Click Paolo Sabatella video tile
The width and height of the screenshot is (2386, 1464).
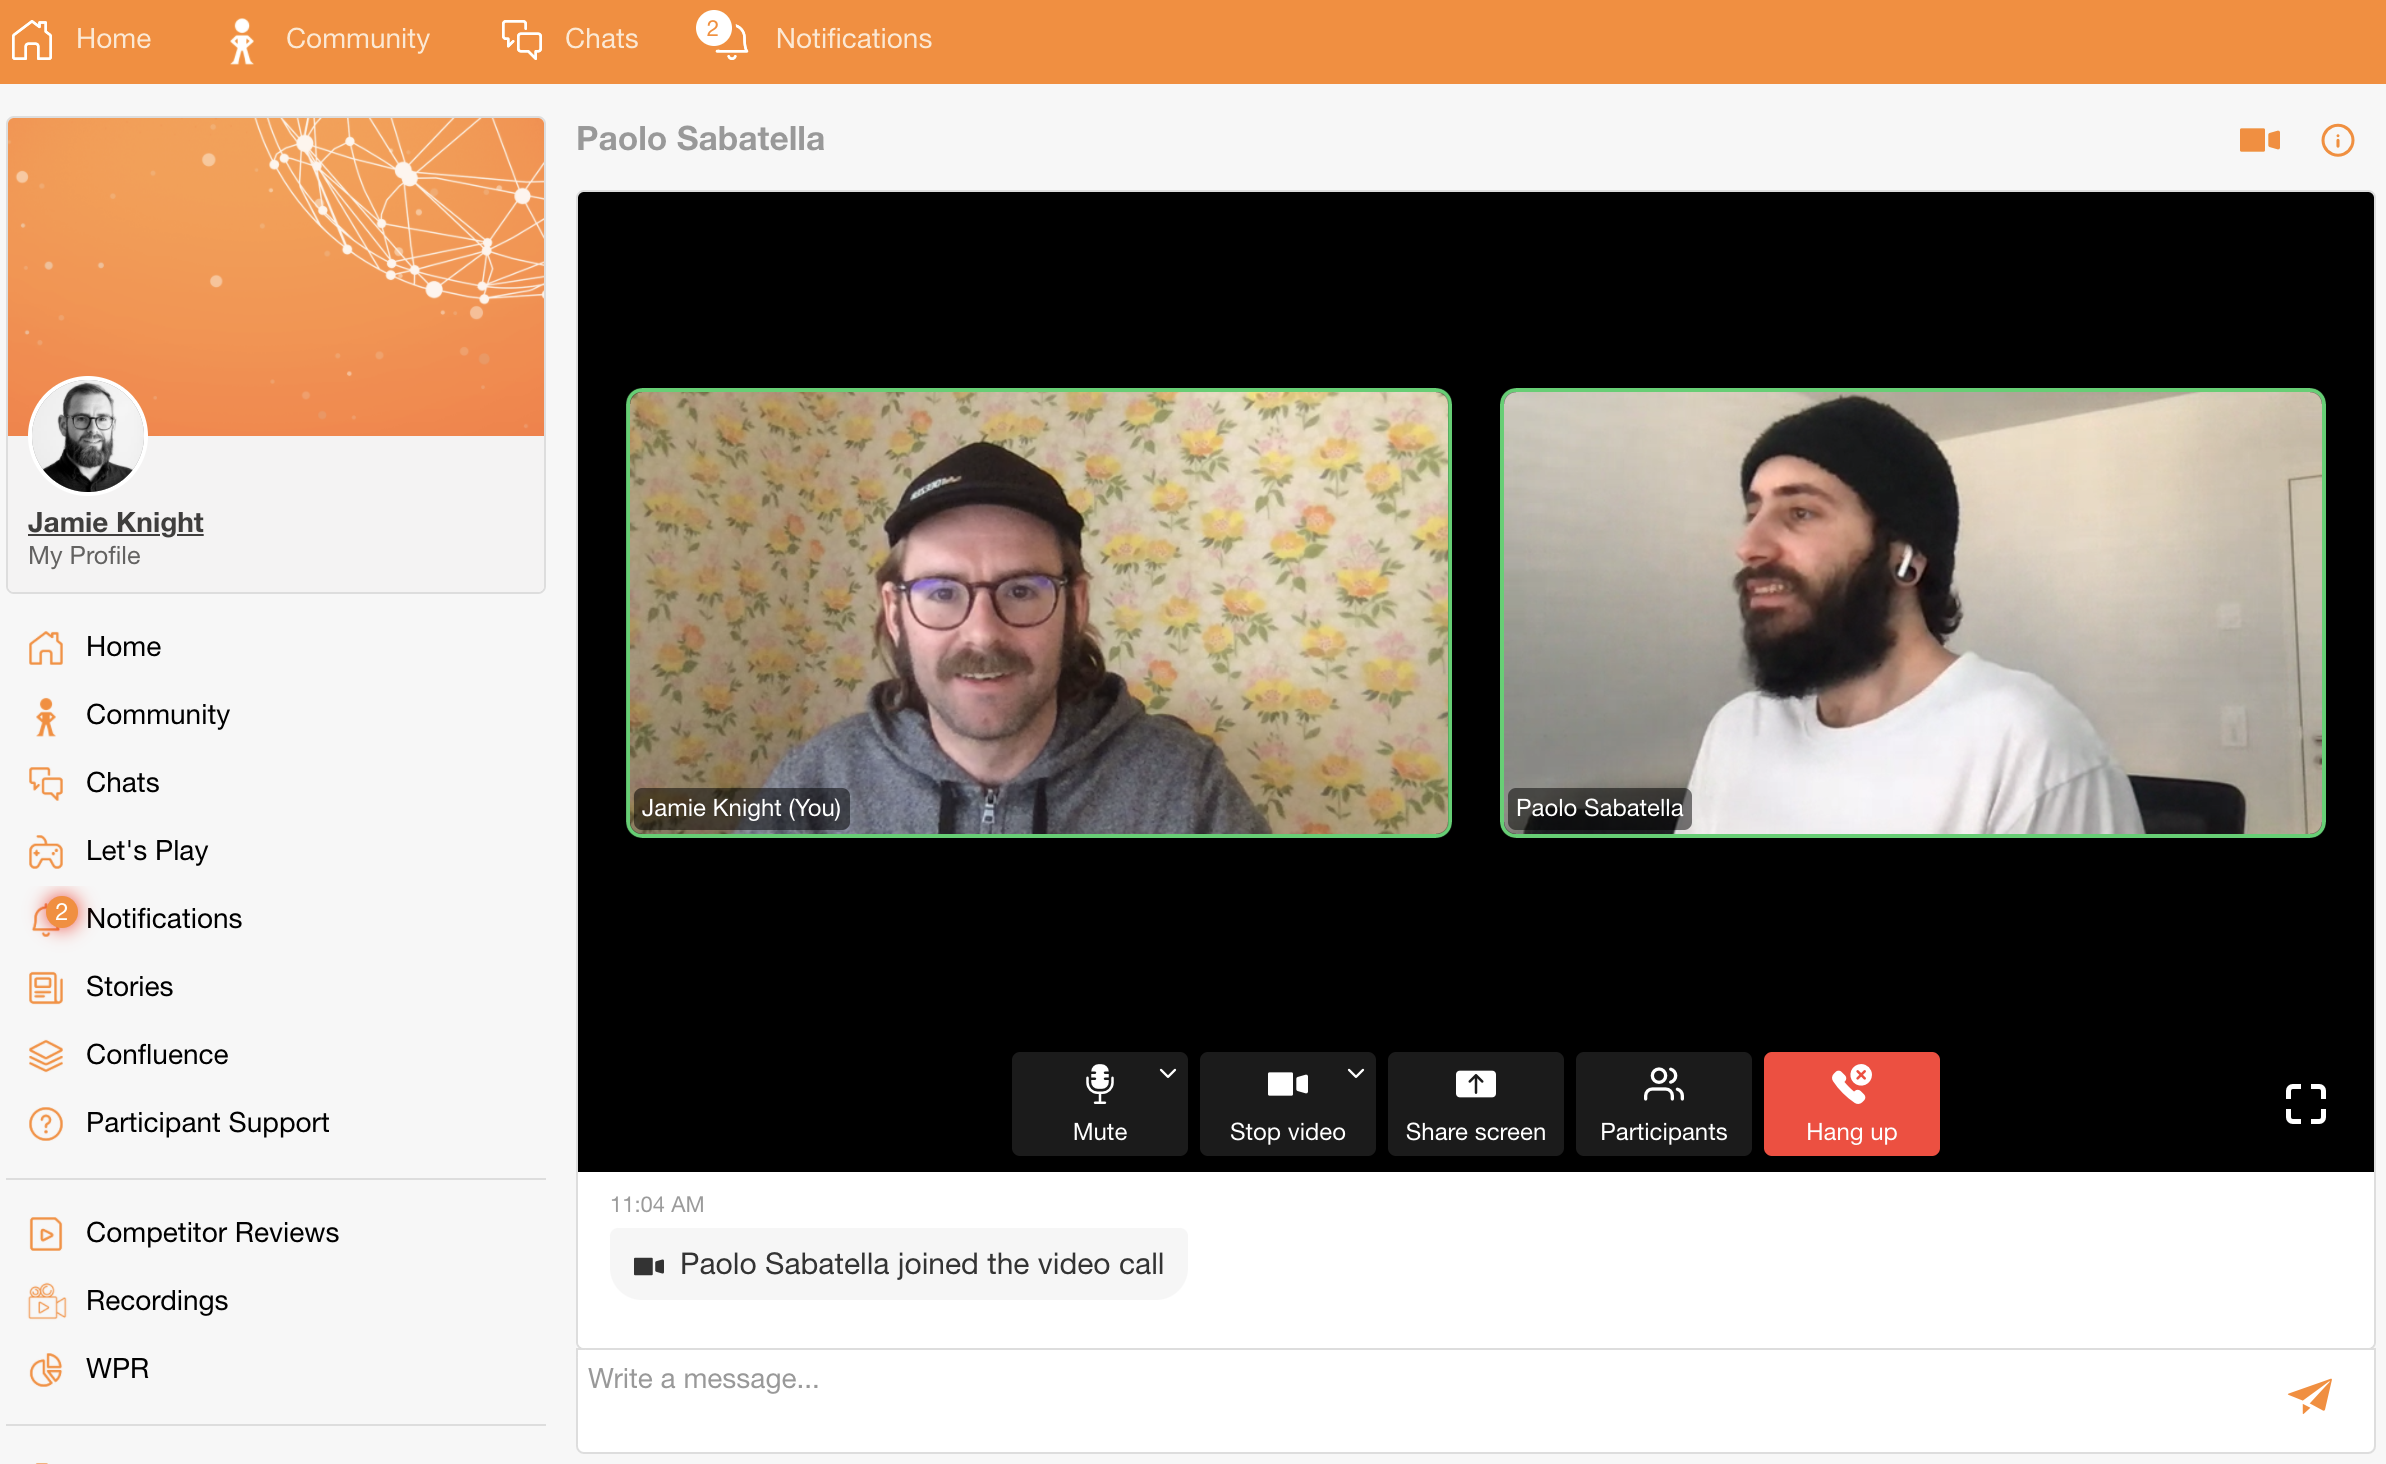coord(1912,613)
